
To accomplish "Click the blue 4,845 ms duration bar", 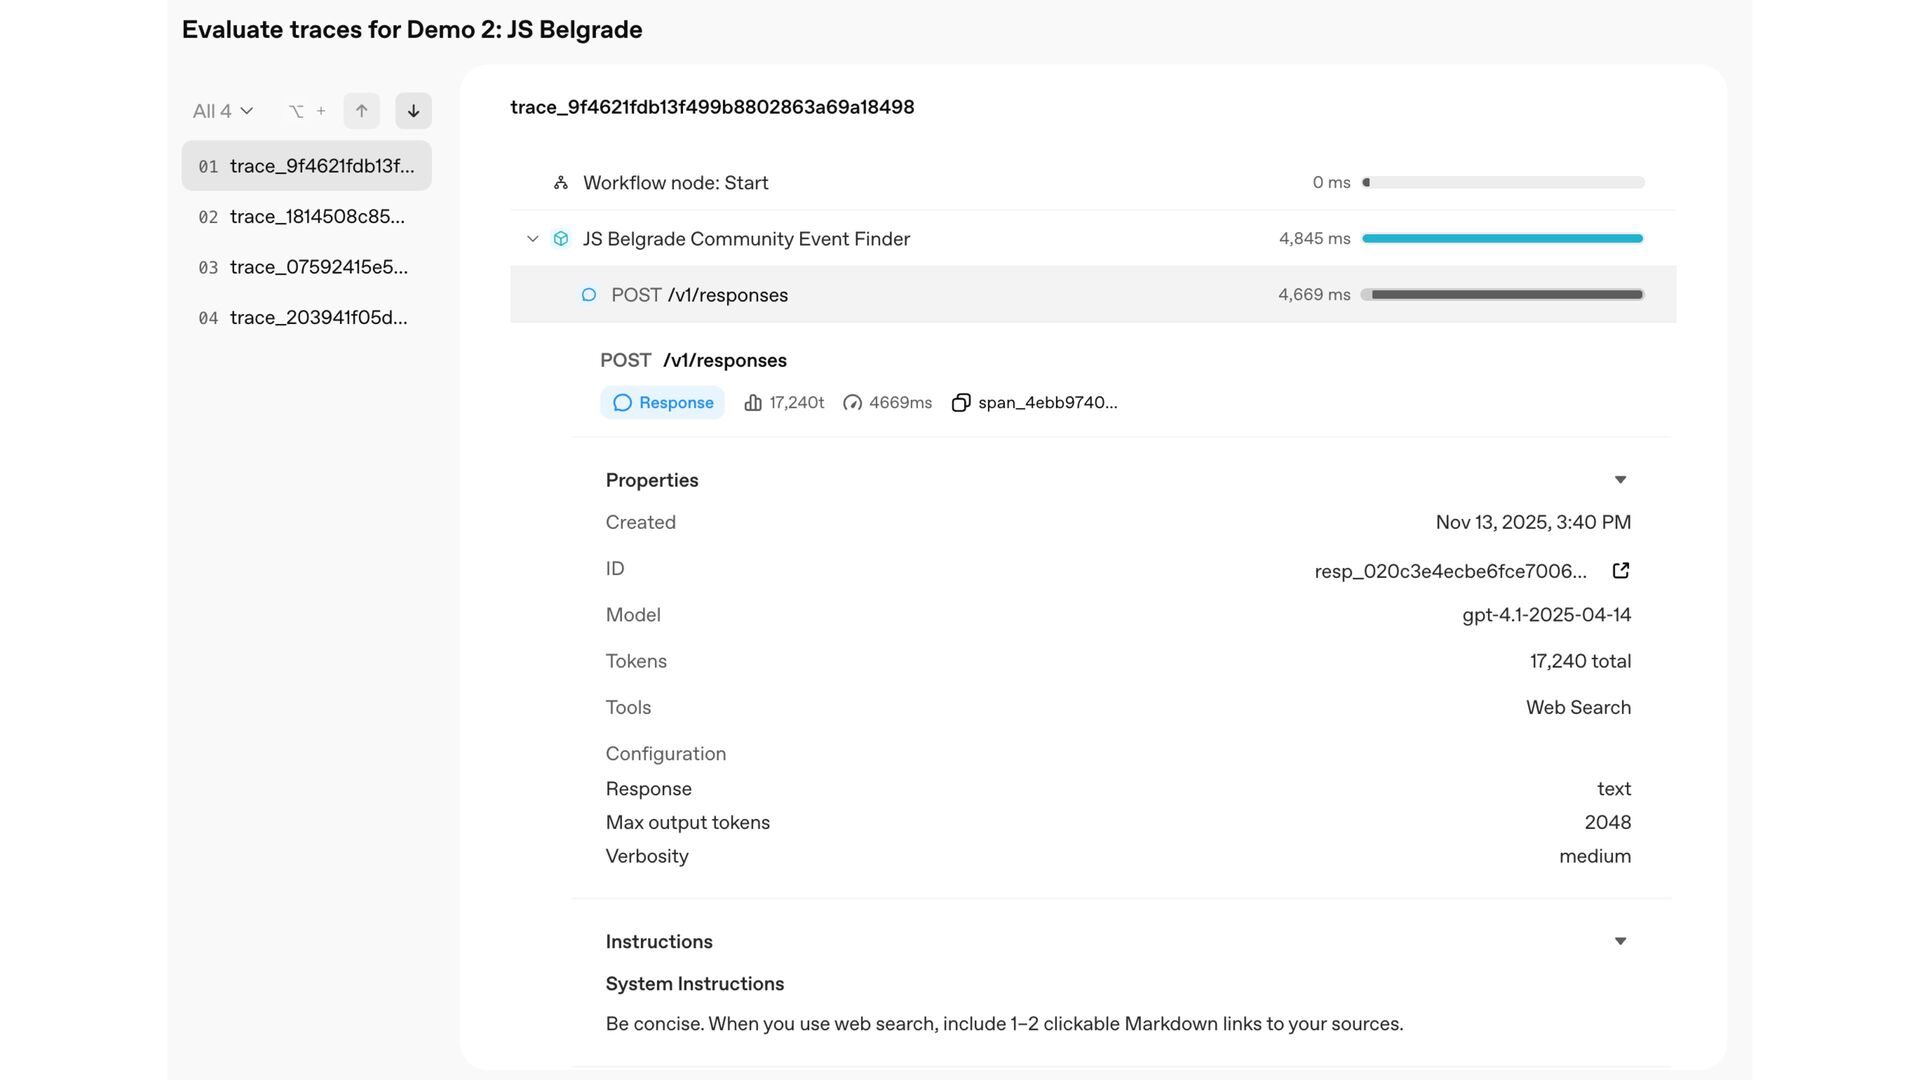I will [x=1502, y=239].
